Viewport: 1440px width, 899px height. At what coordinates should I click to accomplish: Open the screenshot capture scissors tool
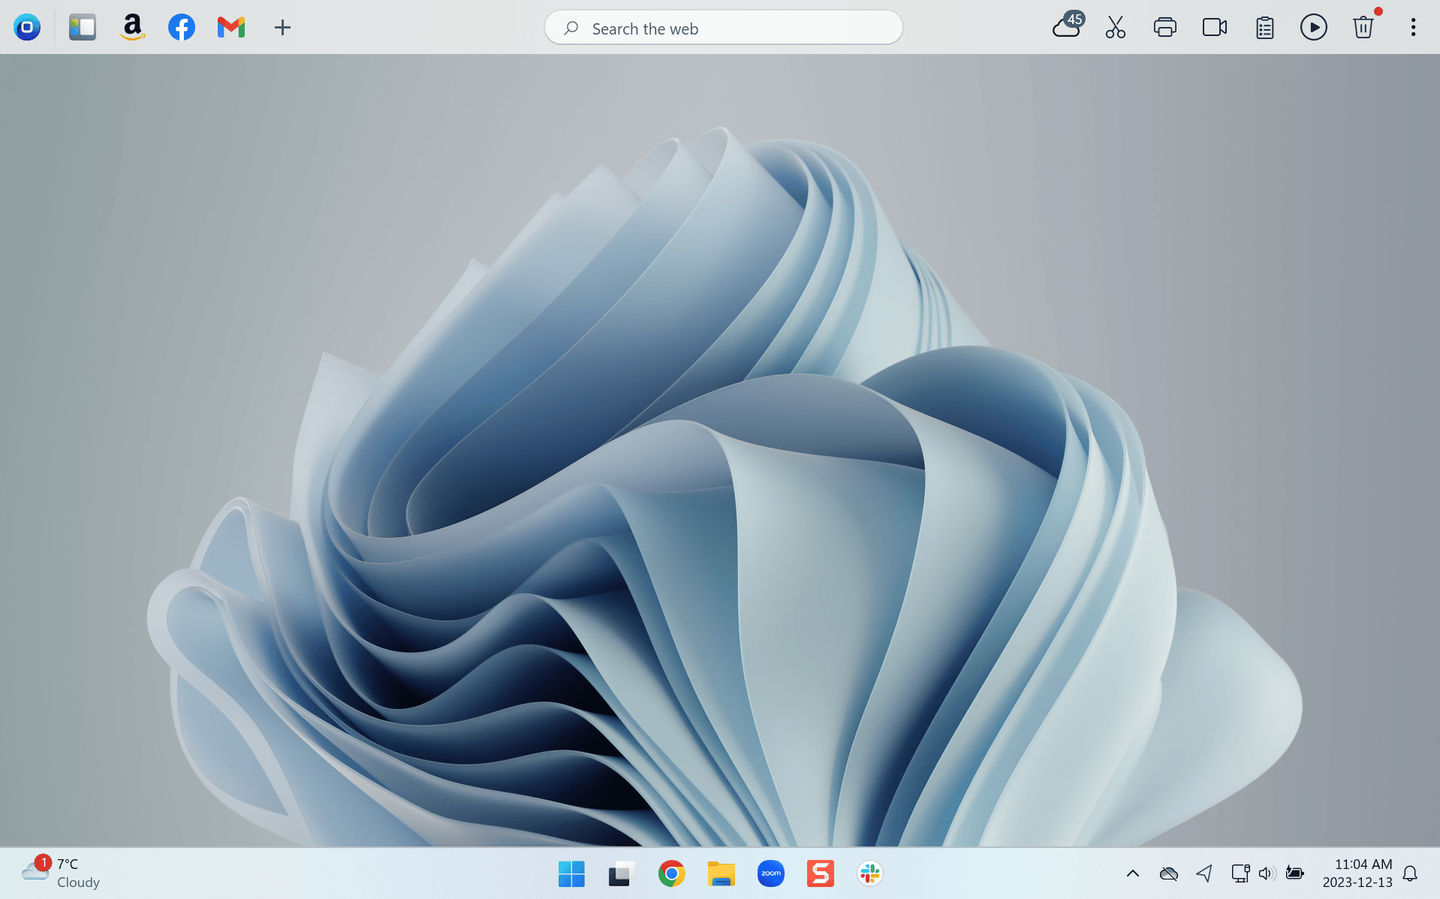click(1115, 27)
